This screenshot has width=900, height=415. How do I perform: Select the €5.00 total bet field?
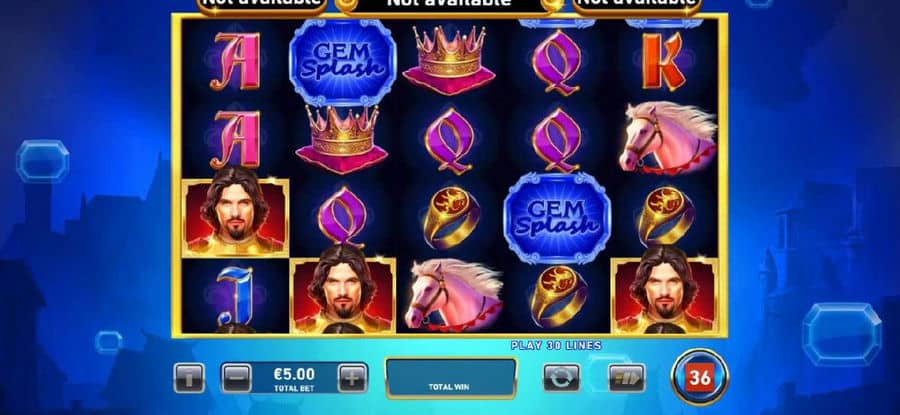point(294,378)
